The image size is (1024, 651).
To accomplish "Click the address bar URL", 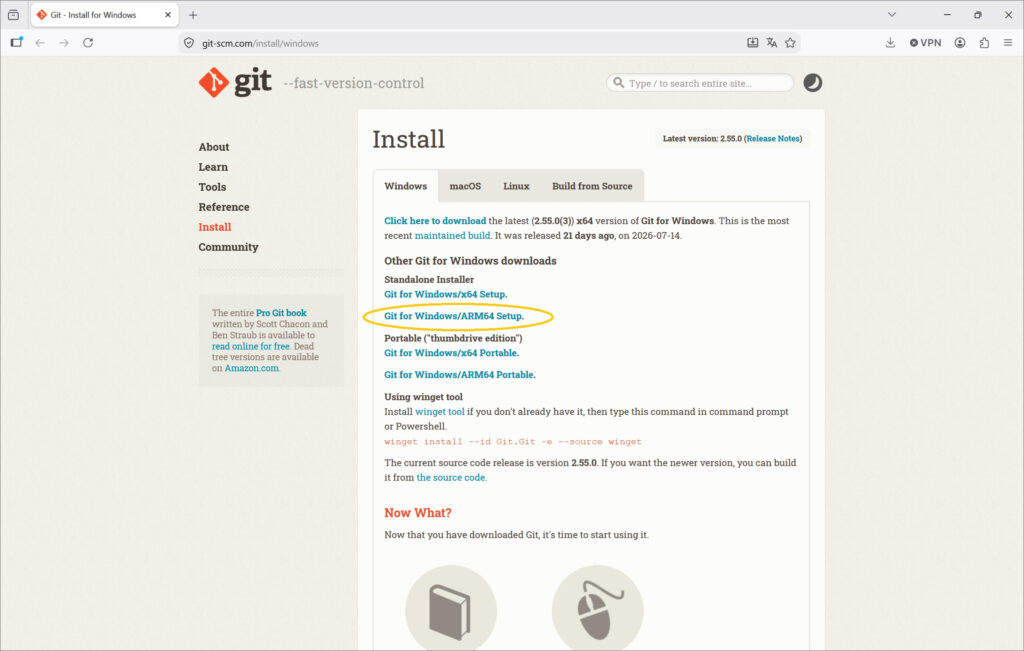I will click(260, 44).
